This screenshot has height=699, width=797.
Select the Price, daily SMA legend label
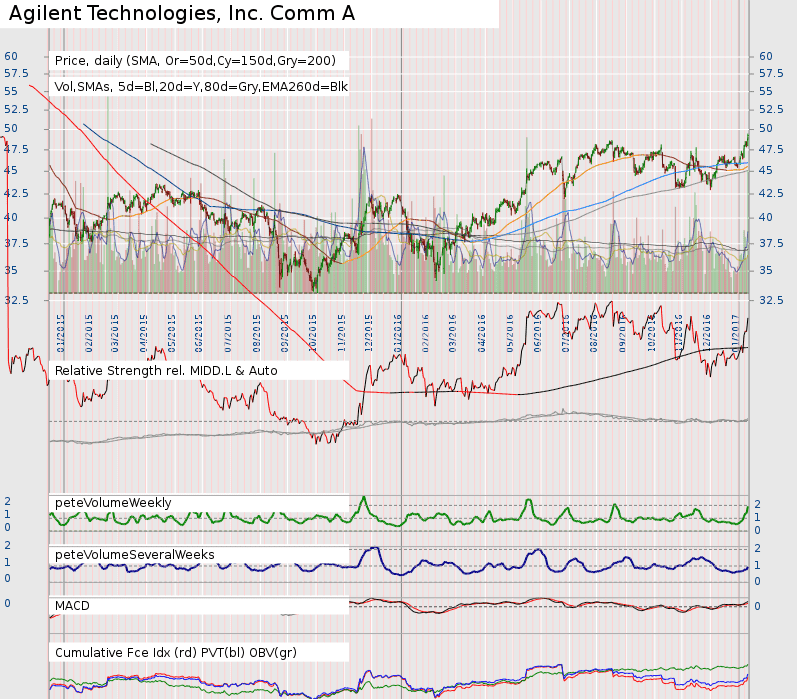point(195,60)
